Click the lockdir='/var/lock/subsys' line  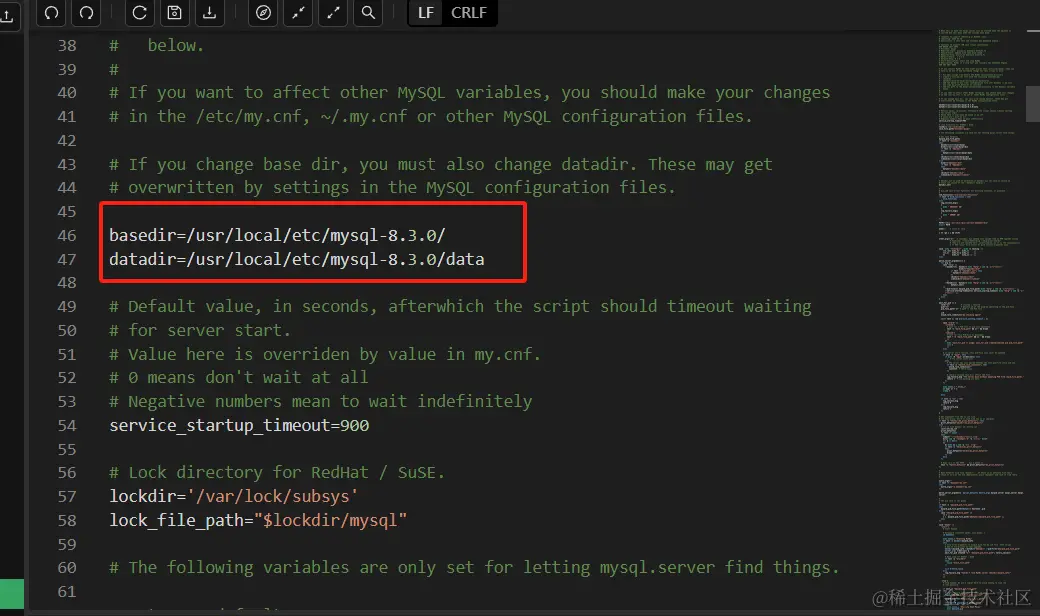pos(233,497)
